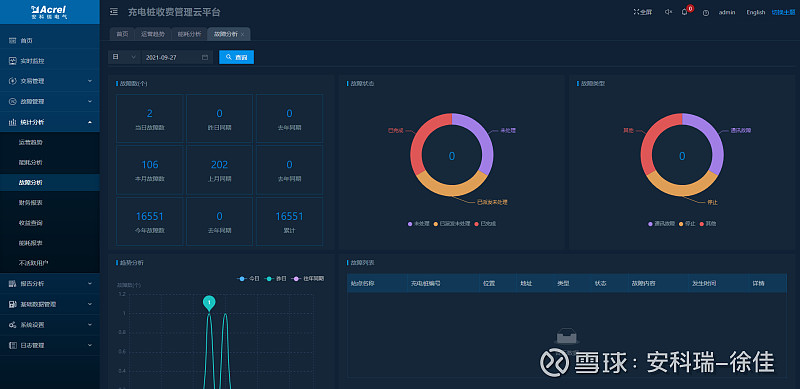Screen dimensions: 800x389
Task: Toggle 今日 series in trend legend
Action: pos(248,279)
